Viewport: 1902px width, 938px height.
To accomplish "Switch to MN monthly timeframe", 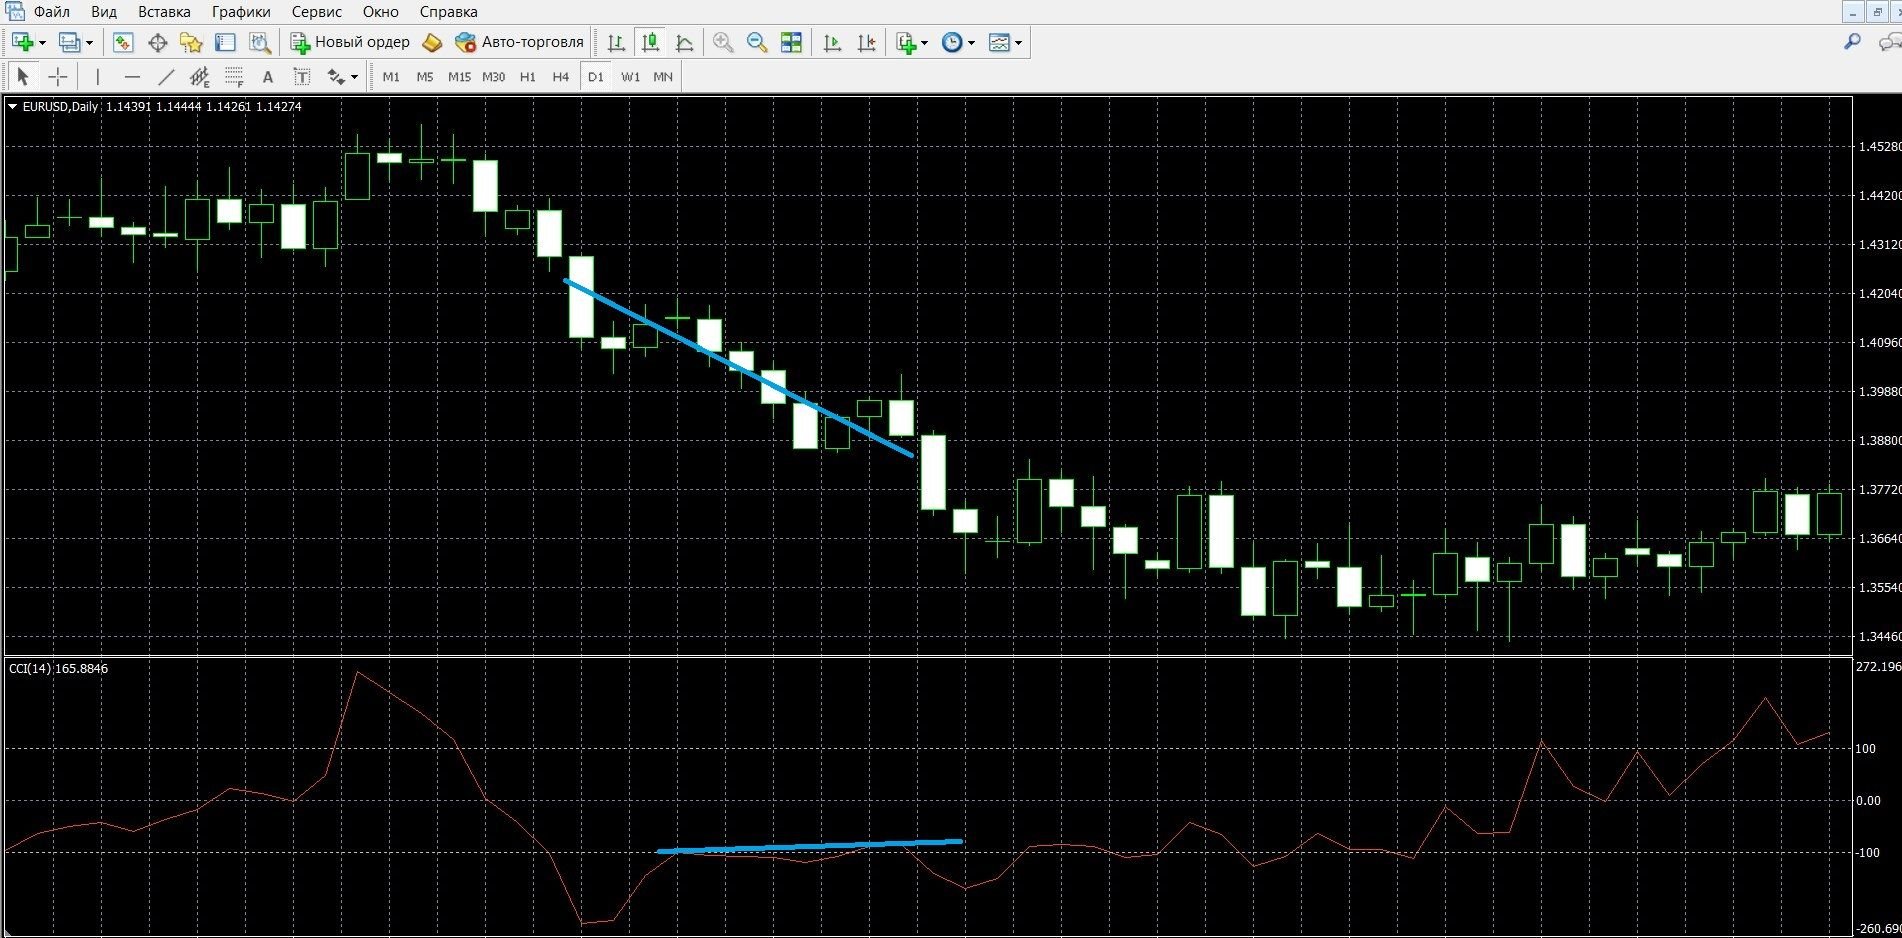I will click(663, 76).
